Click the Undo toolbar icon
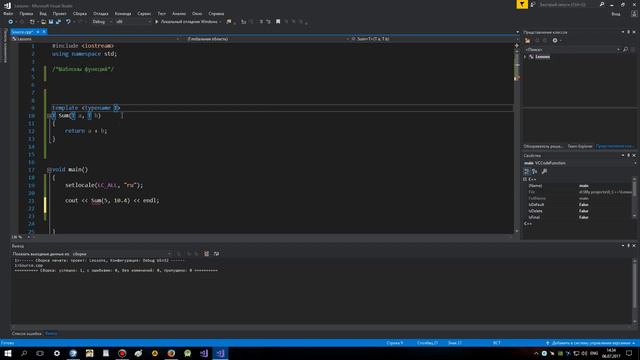640x360 pixels. coord(68,22)
